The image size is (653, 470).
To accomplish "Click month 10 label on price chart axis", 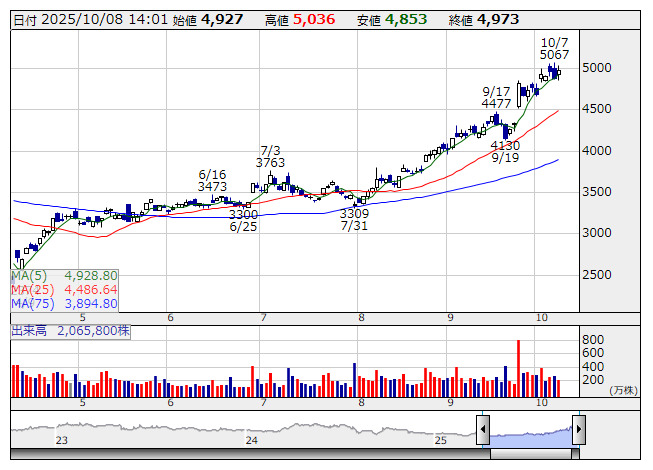I will click(x=541, y=318).
